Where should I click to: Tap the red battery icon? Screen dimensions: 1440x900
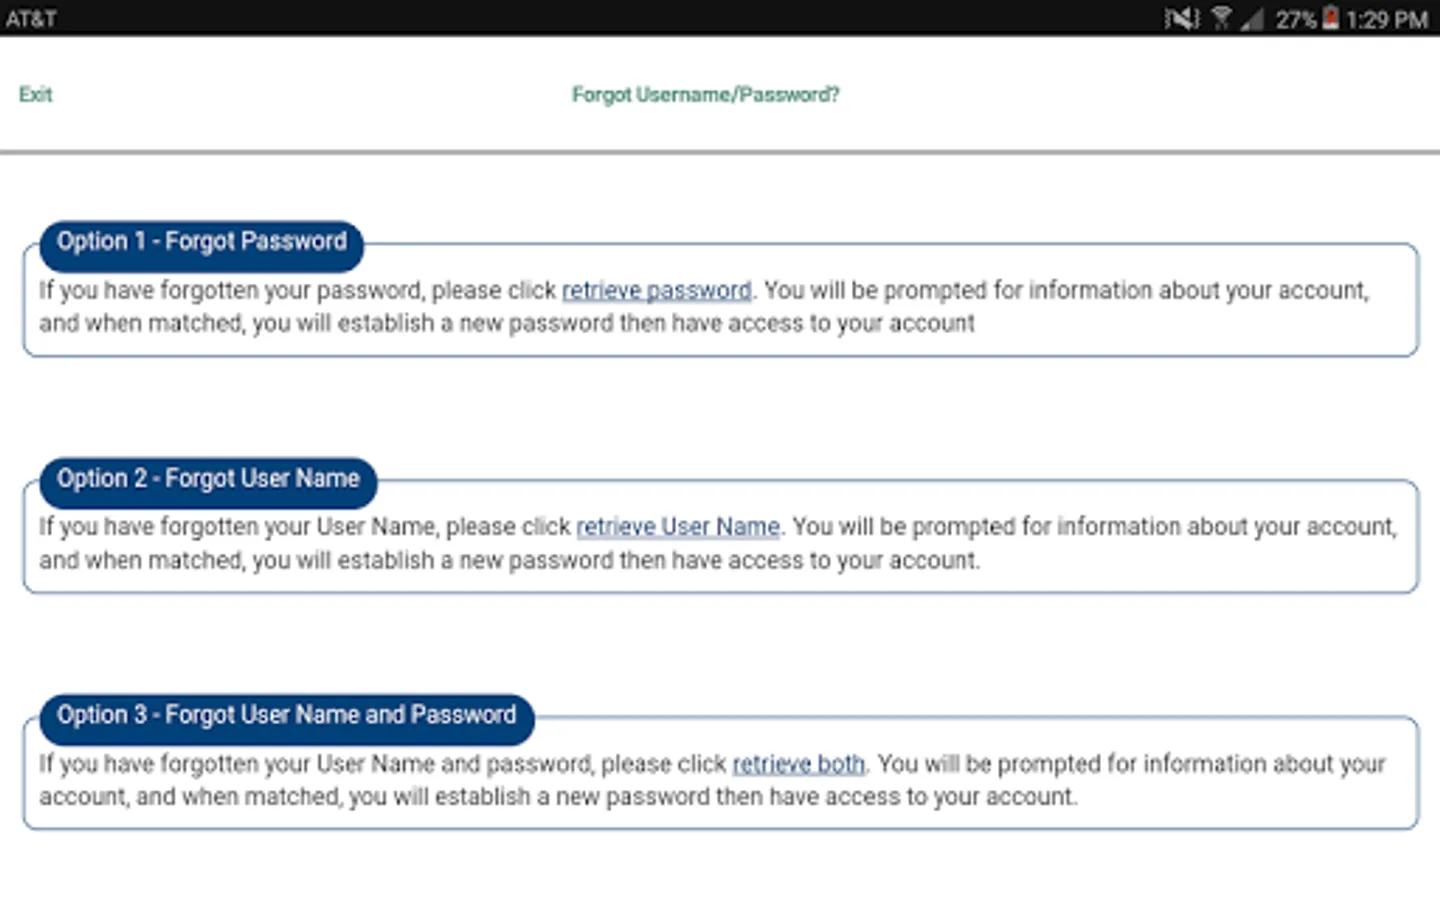point(1330,18)
